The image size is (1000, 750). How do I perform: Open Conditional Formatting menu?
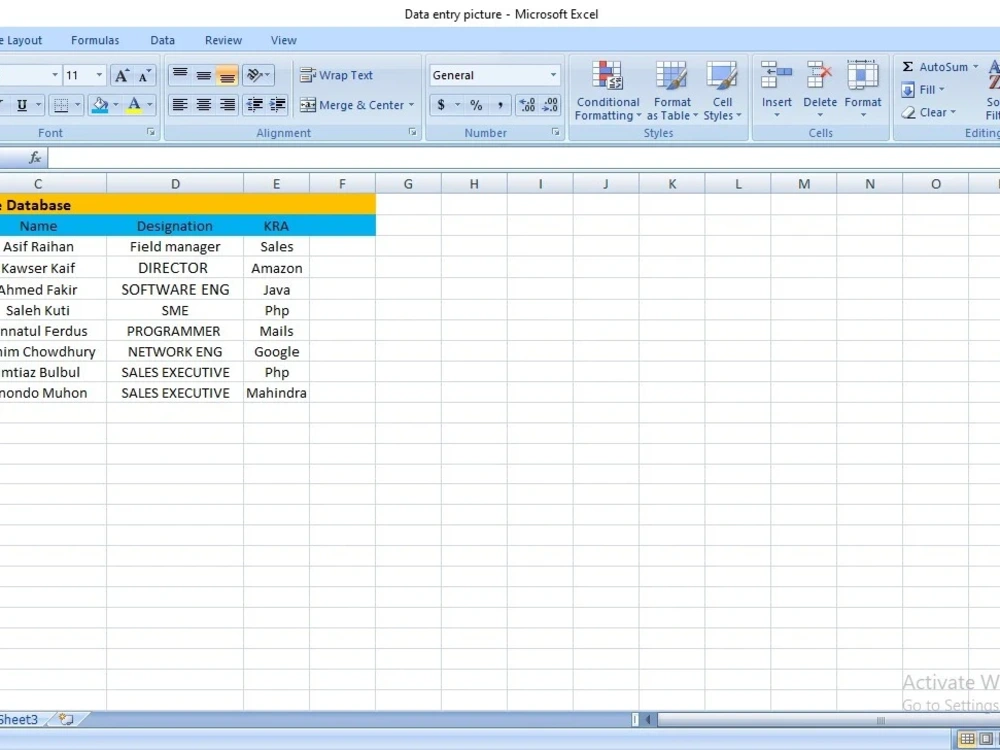[608, 91]
